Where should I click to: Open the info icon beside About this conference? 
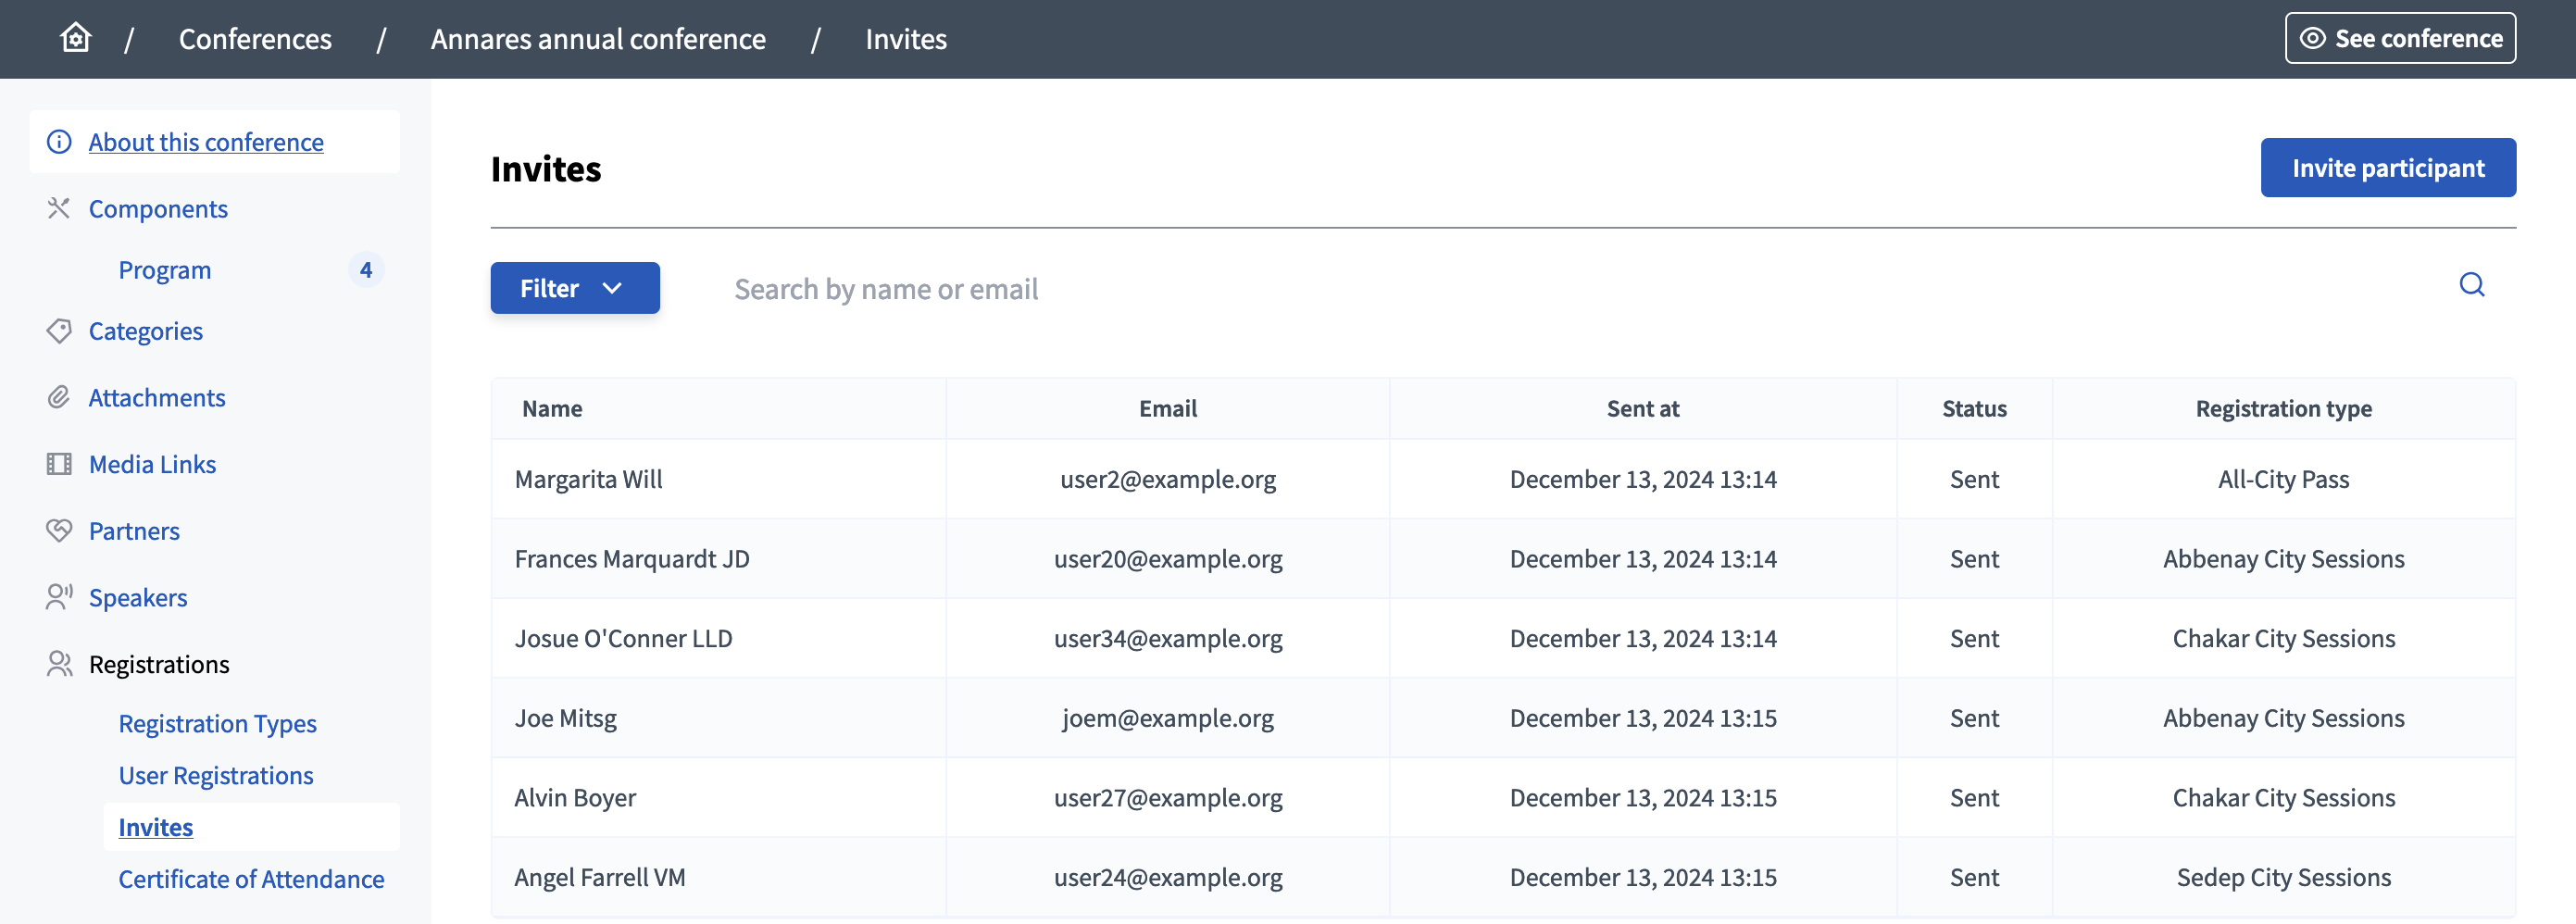coord(58,141)
